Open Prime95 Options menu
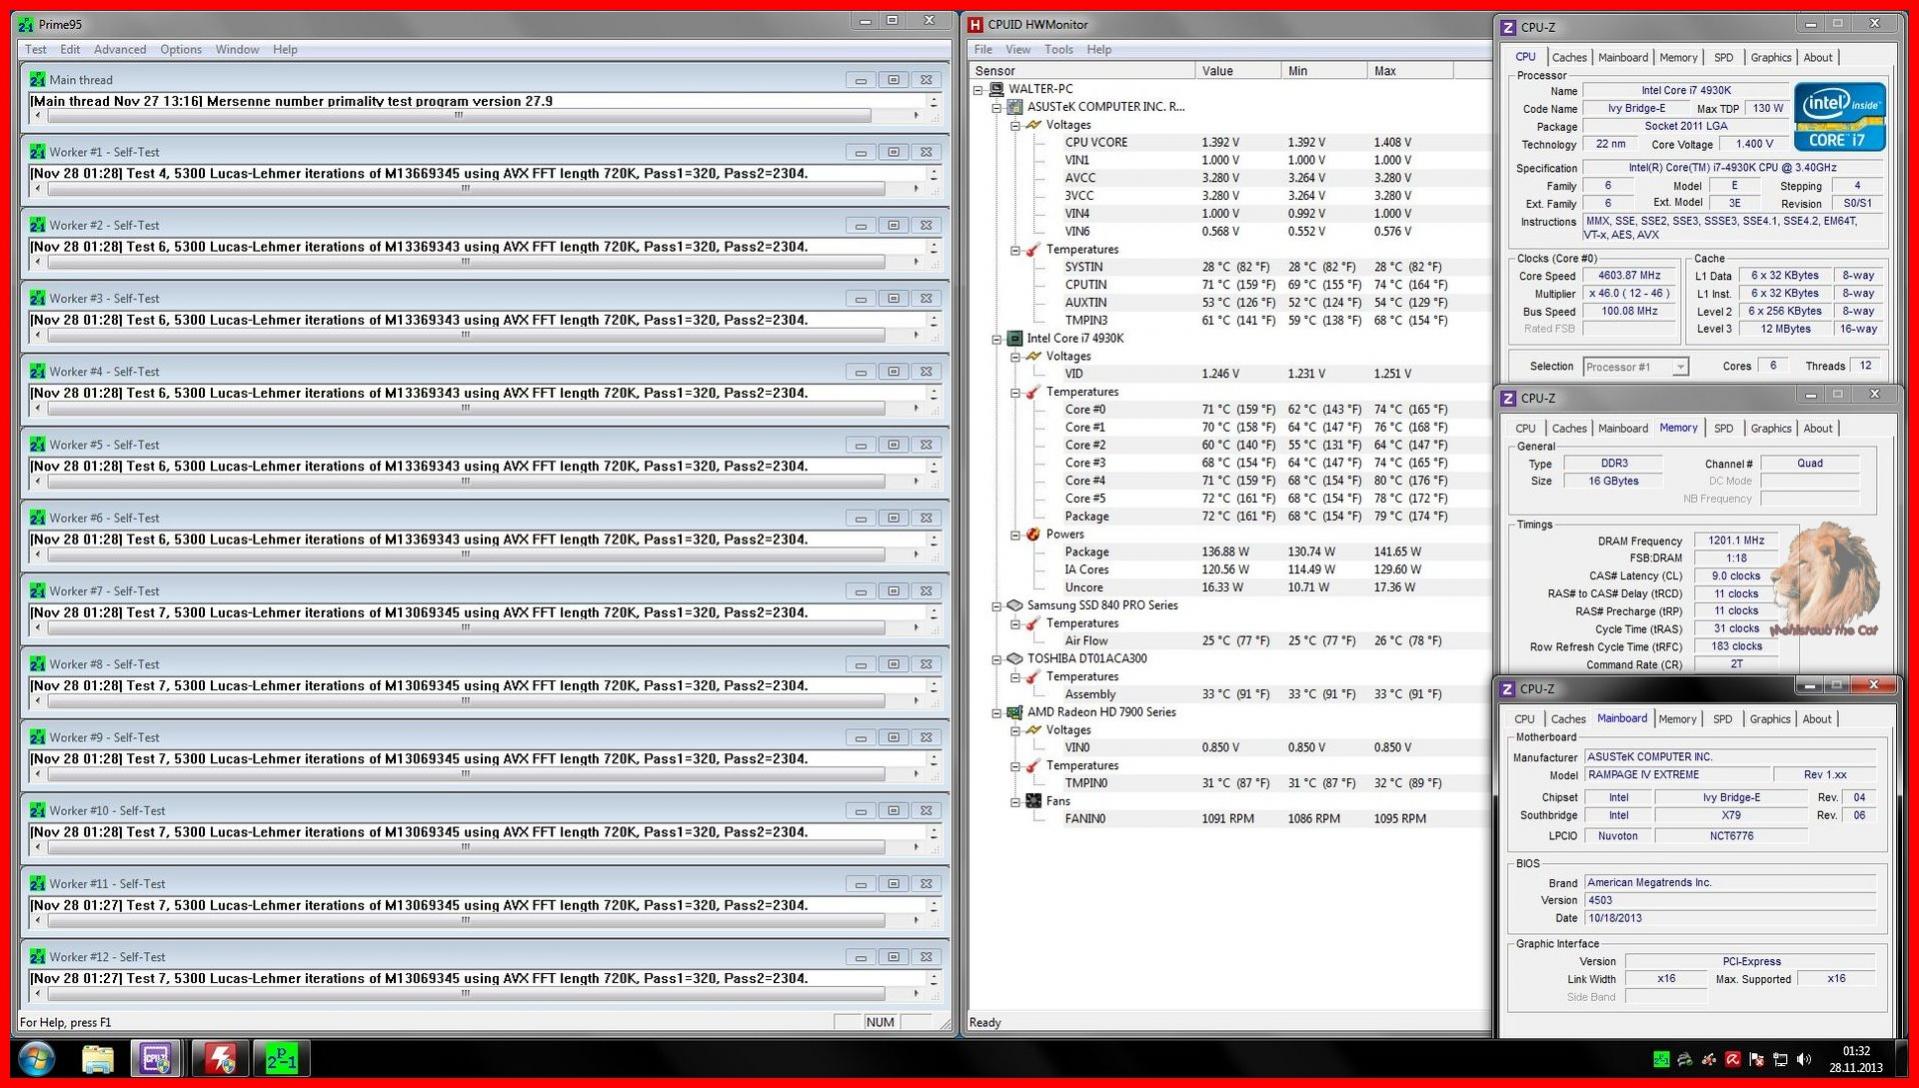The height and width of the screenshot is (1088, 1919). click(x=181, y=49)
